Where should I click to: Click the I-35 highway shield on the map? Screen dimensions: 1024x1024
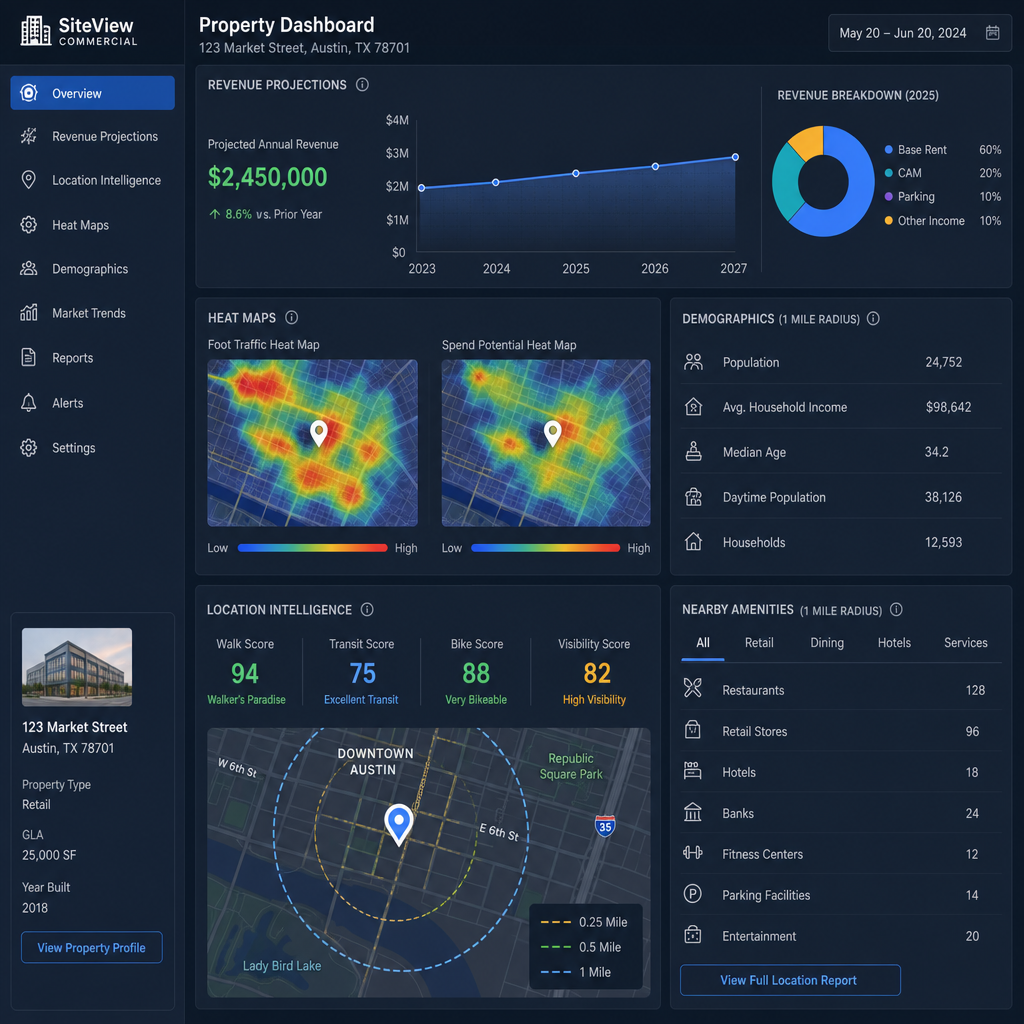point(605,826)
